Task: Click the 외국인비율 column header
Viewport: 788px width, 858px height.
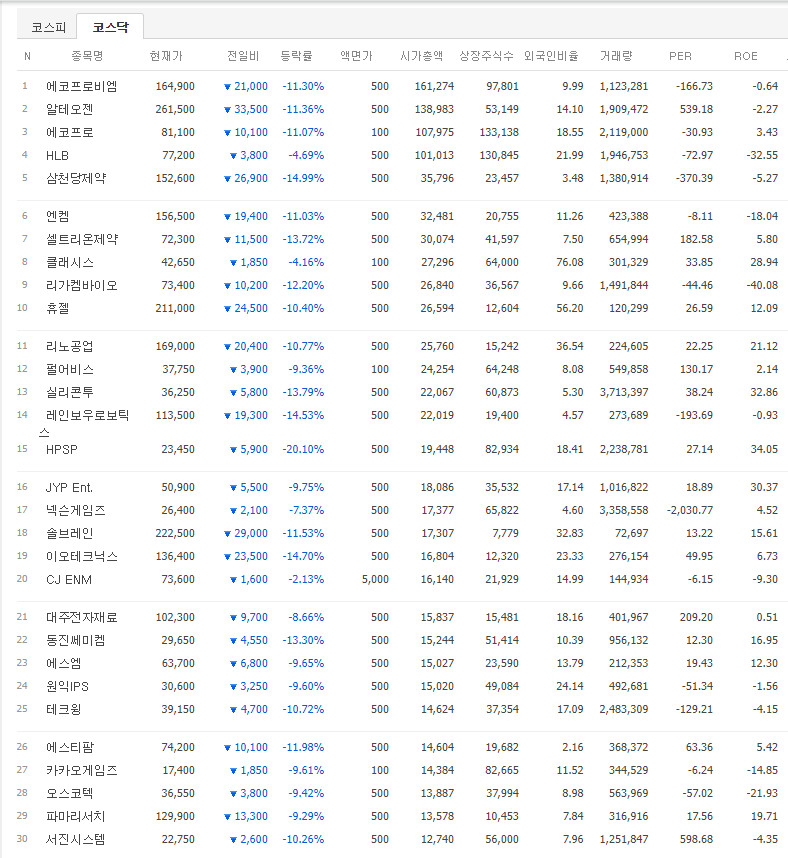Action: click(x=551, y=56)
